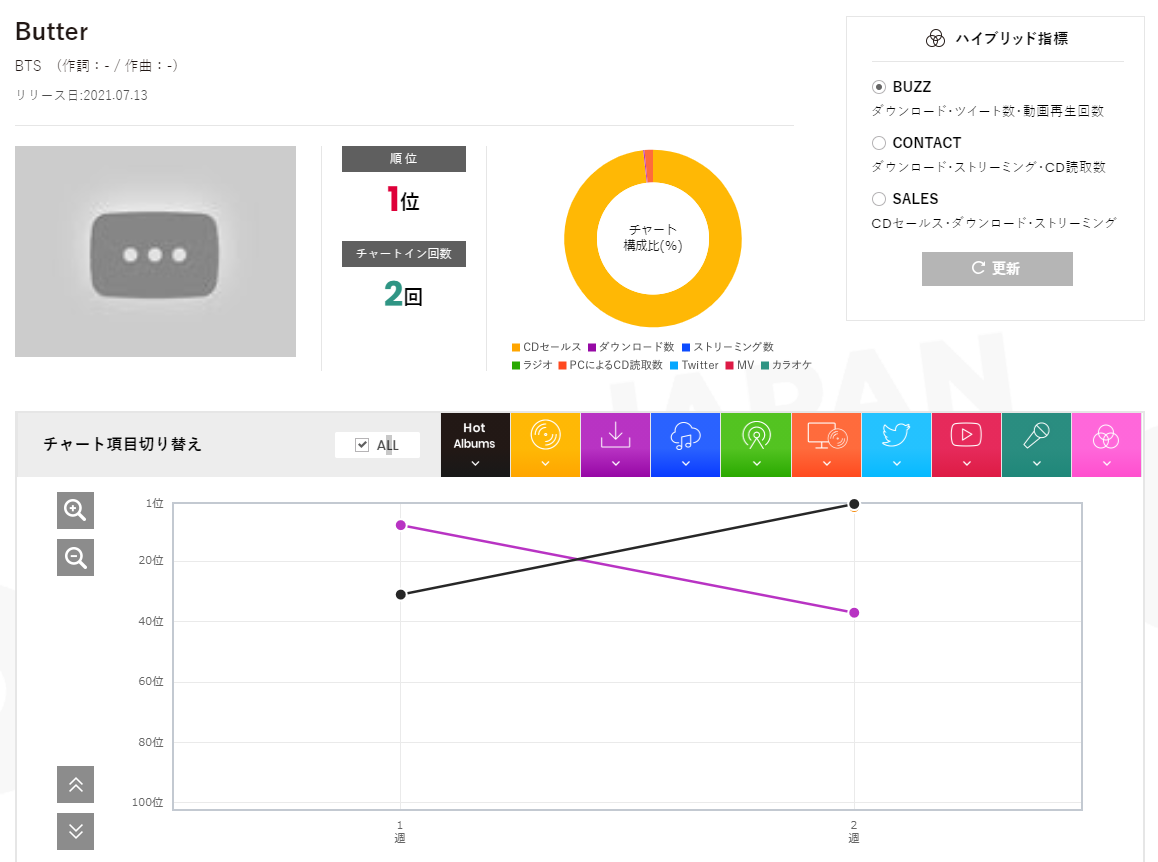This screenshot has width=1158, height=862.
Task: Click the black data point at week 2
Action: tap(854, 504)
